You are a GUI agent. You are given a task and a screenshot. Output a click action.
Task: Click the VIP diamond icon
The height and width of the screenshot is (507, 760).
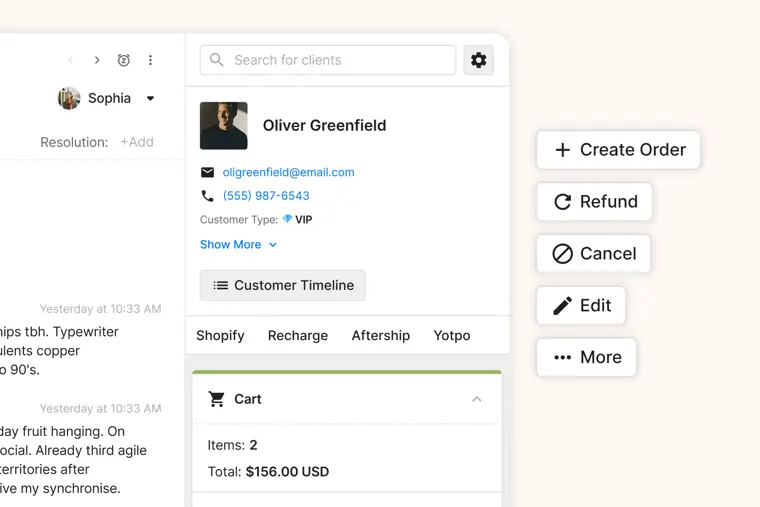(x=287, y=219)
